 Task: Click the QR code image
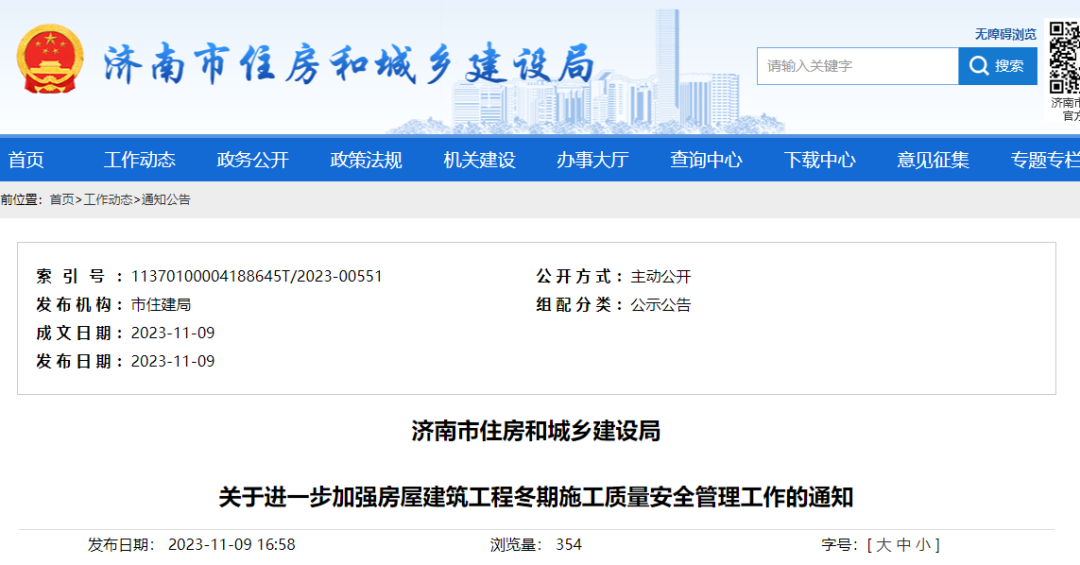tap(1064, 58)
